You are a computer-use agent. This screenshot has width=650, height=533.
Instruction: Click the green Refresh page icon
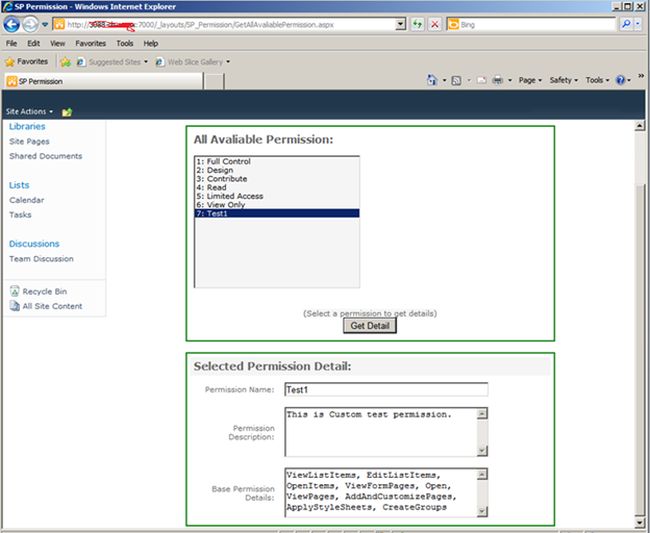coord(417,24)
